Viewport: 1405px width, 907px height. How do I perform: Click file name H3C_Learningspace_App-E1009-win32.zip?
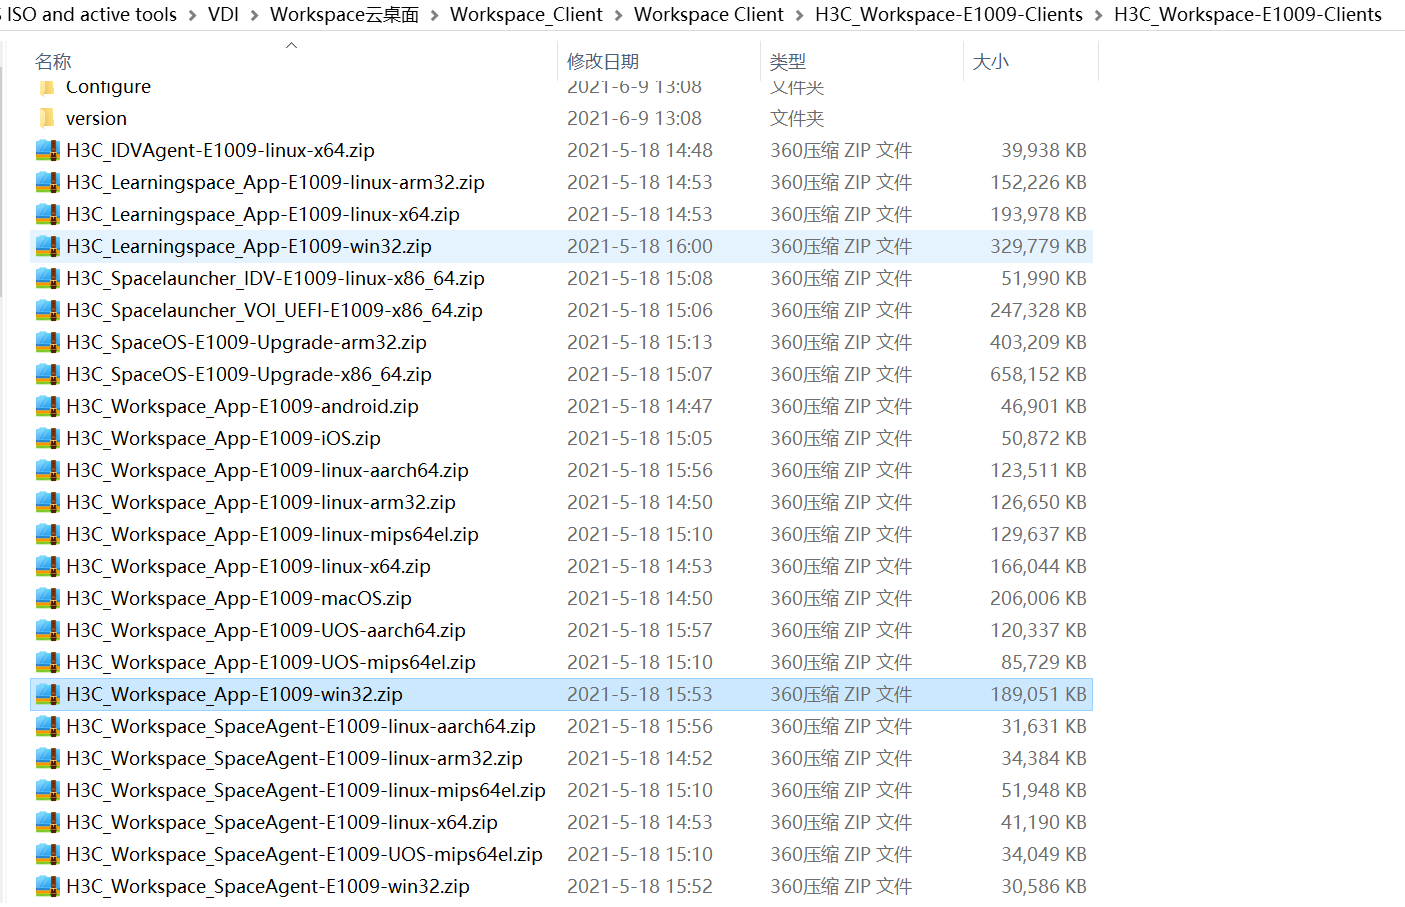coord(249,246)
